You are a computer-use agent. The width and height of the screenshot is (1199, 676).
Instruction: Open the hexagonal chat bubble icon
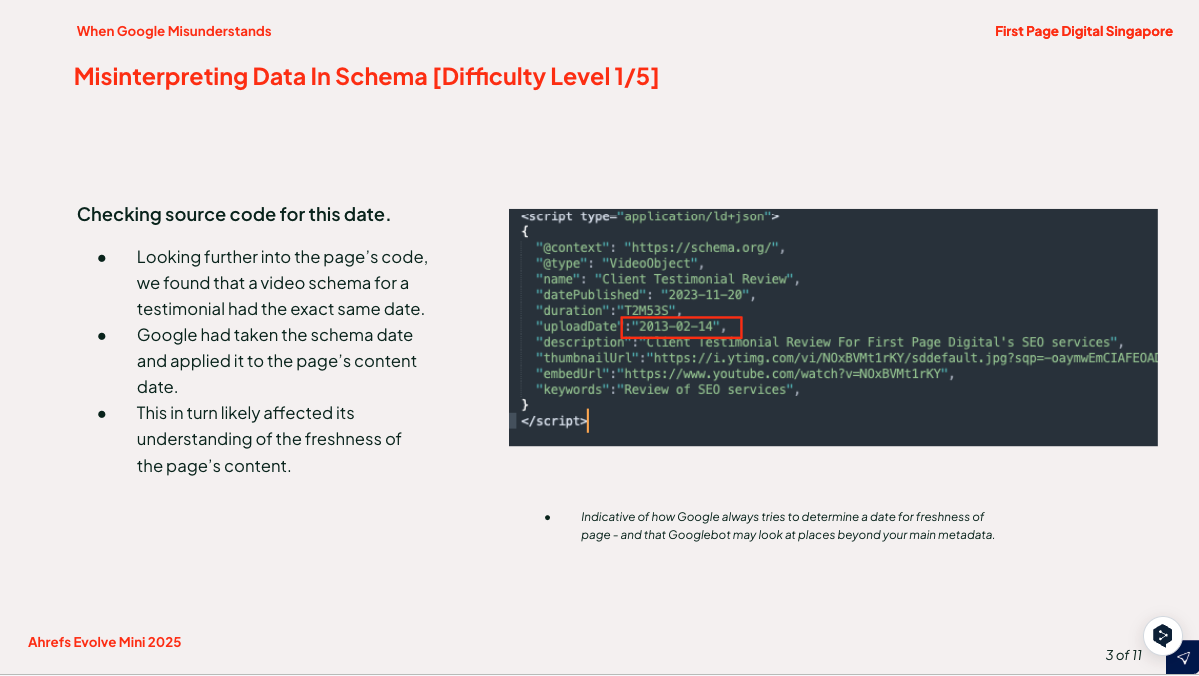point(1162,635)
